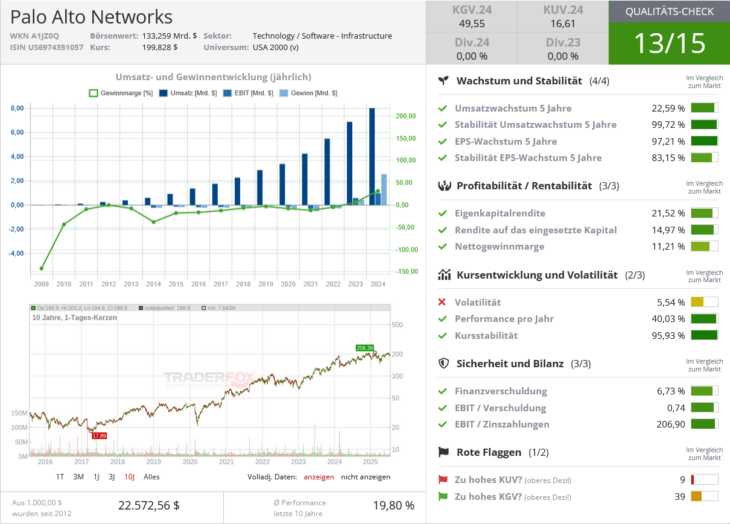
Task: Toggle the Umsatz [Mrd. $] legend entry
Action: pyautogui.click(x=188, y=93)
